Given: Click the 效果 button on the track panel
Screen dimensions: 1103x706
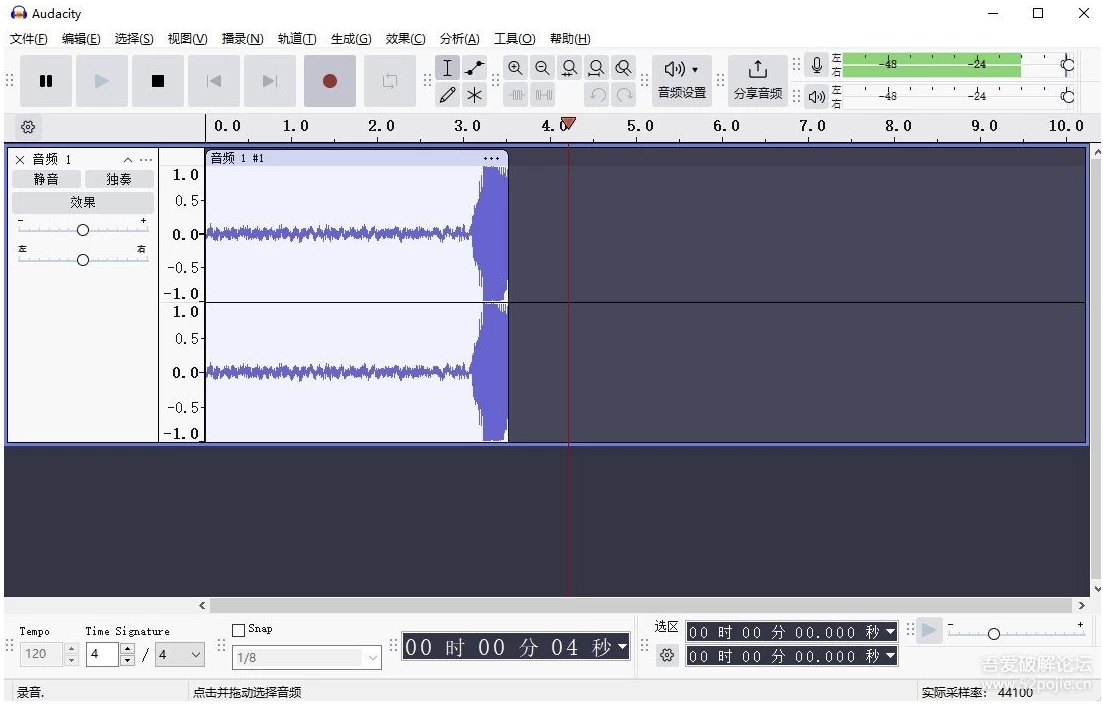Looking at the screenshot, I should (x=83, y=201).
